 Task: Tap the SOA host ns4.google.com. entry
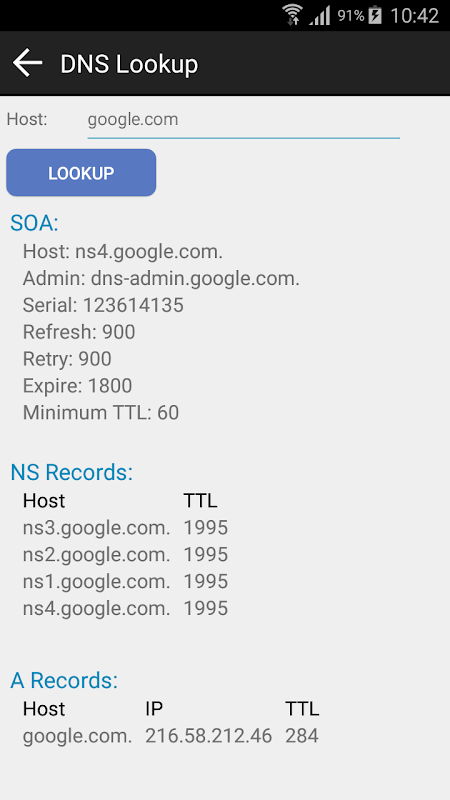point(123,252)
